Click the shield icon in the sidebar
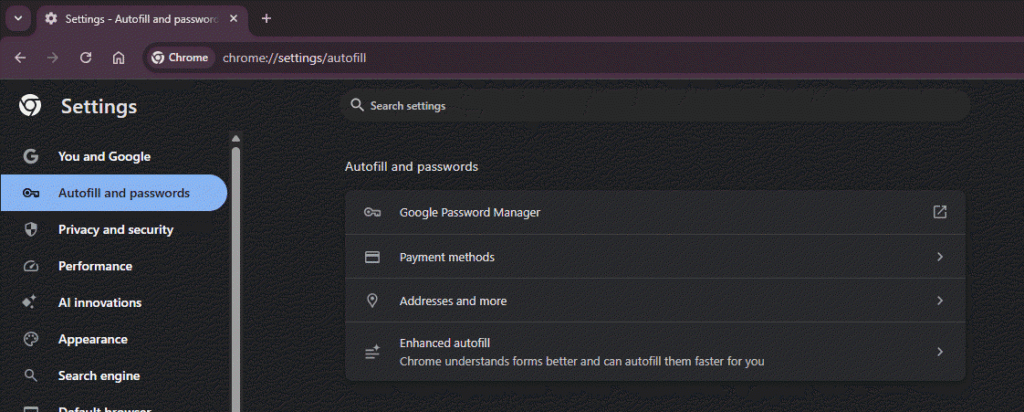The height and width of the screenshot is (412, 1024). [x=31, y=229]
